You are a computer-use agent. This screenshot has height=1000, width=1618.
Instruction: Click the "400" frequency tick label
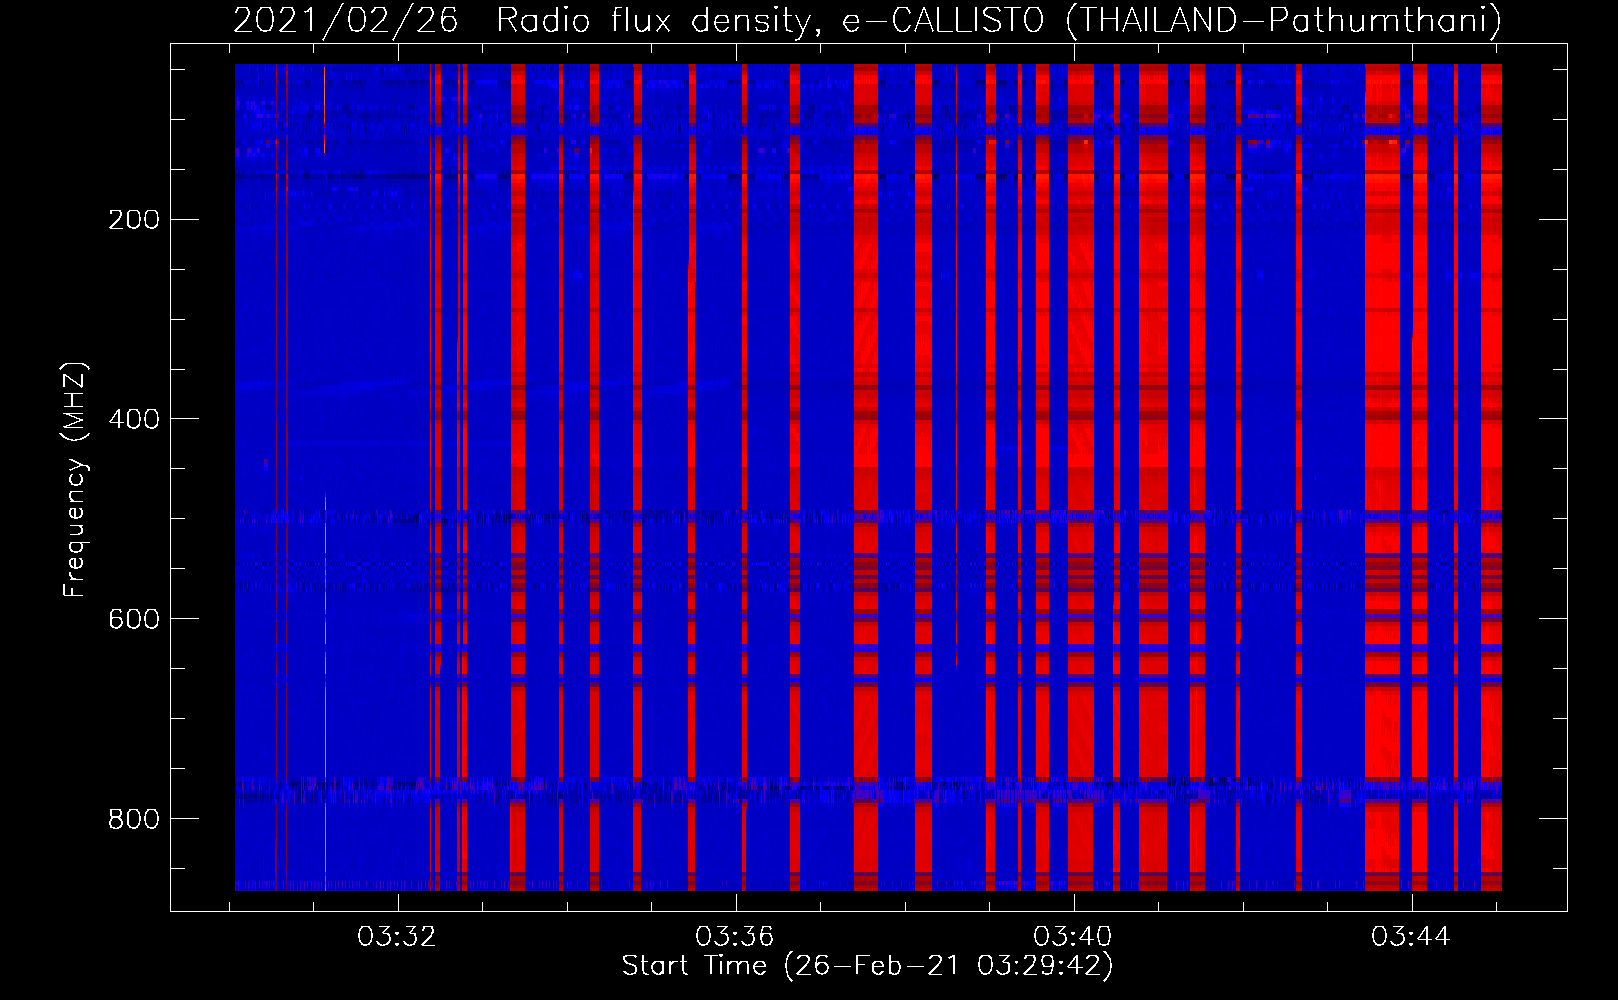tap(133, 420)
